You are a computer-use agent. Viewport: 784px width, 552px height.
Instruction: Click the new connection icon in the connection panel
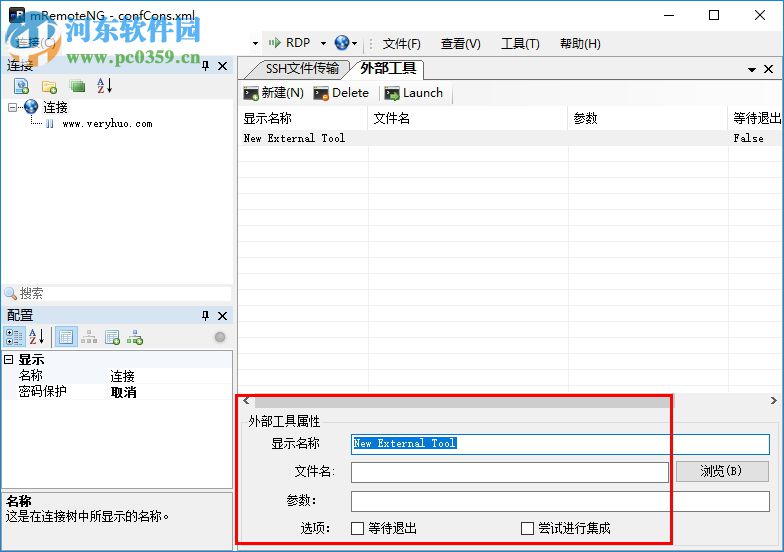tap(22, 86)
